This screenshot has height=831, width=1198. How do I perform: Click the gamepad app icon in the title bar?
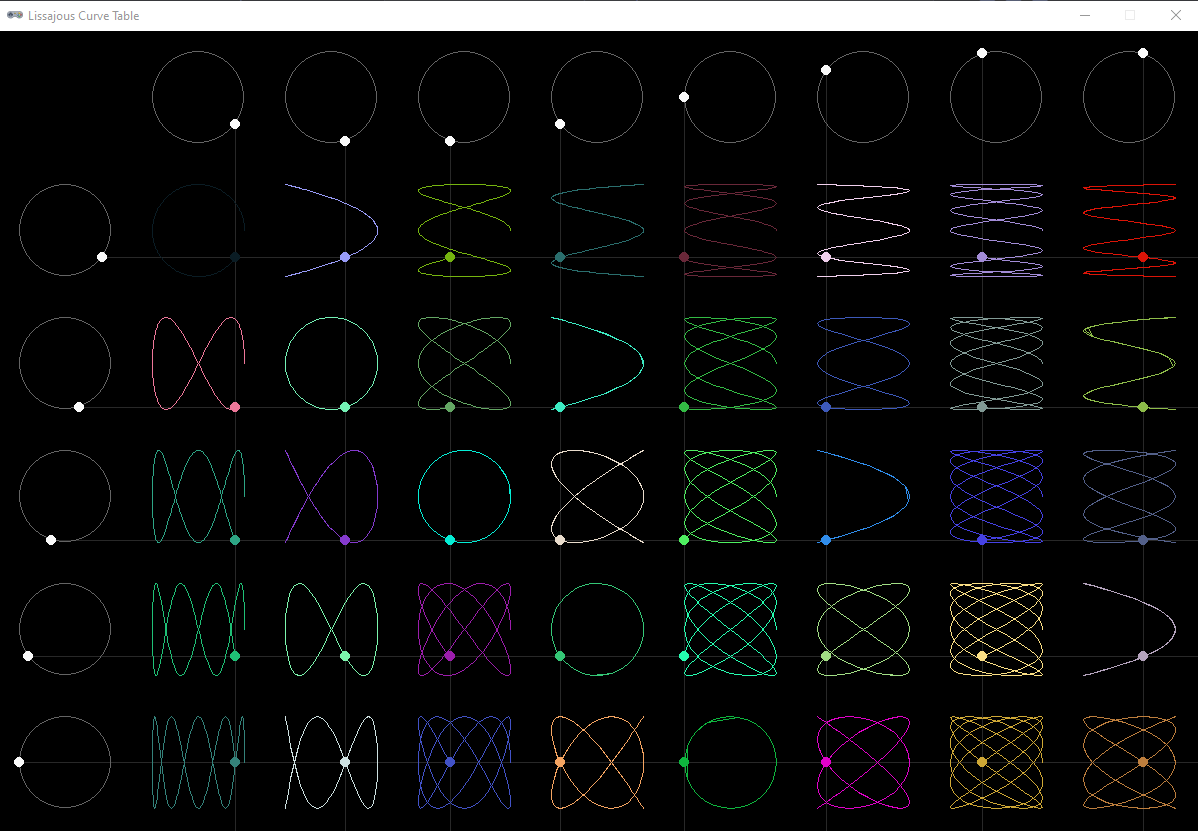coord(14,15)
